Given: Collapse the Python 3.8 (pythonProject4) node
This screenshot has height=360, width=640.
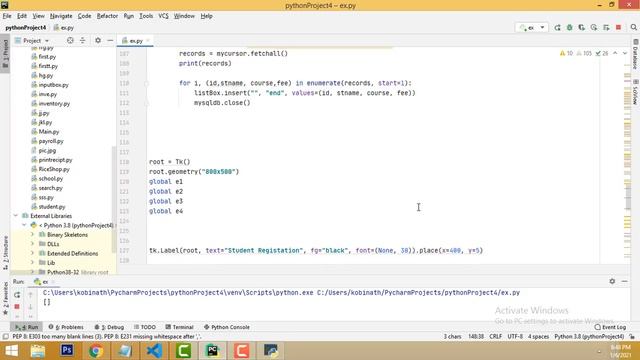Looking at the screenshot, I should pos(24,225).
